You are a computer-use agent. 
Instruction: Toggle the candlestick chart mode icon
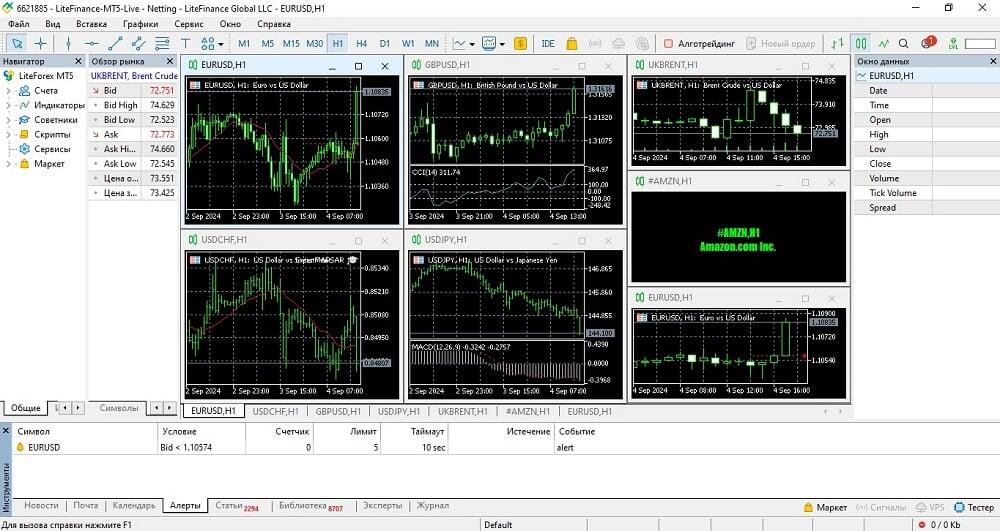[861, 43]
